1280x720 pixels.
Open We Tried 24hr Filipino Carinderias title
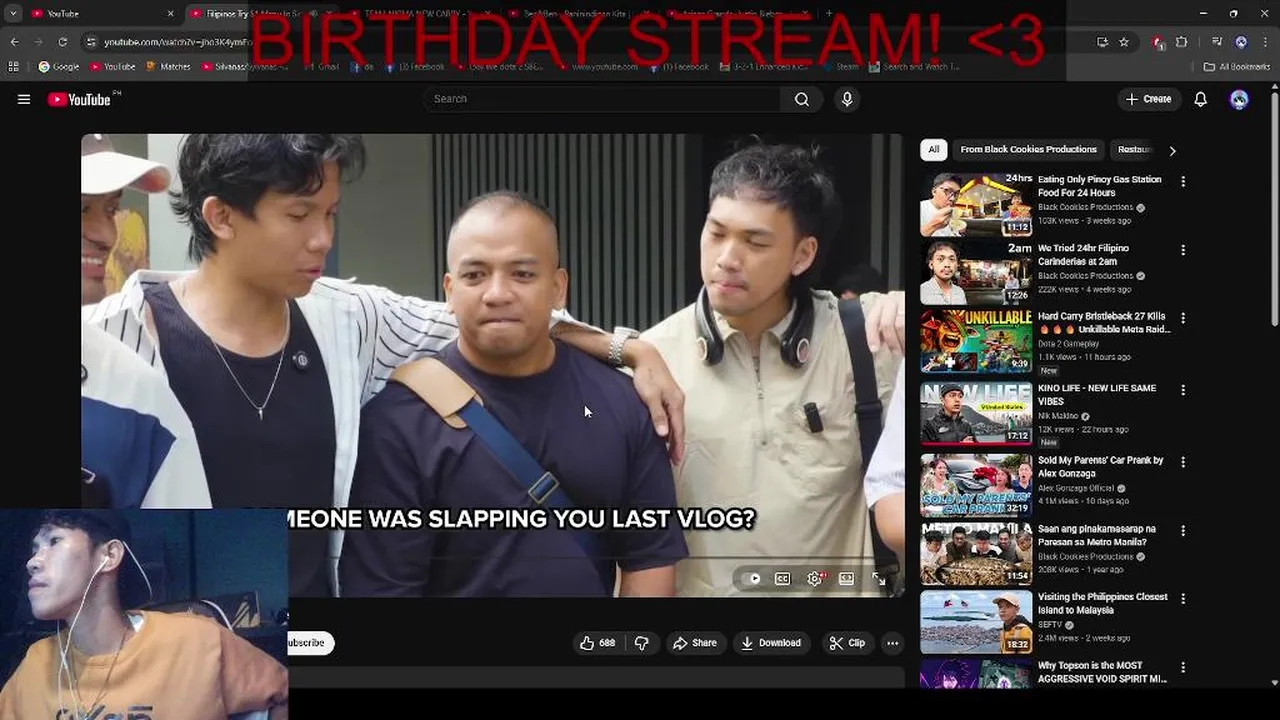tap(1083, 255)
